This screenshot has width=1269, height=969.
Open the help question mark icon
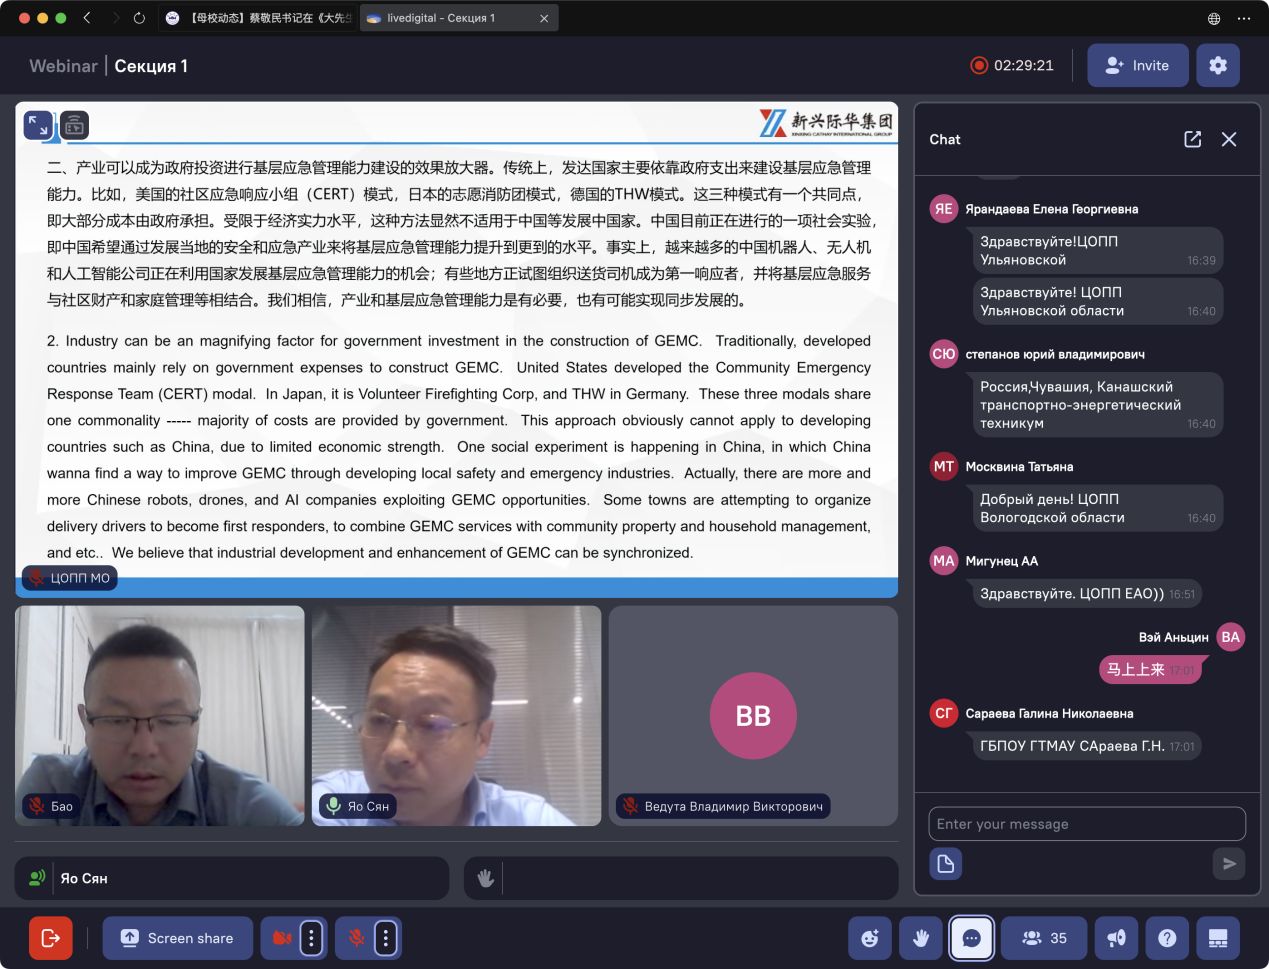pyautogui.click(x=1167, y=938)
